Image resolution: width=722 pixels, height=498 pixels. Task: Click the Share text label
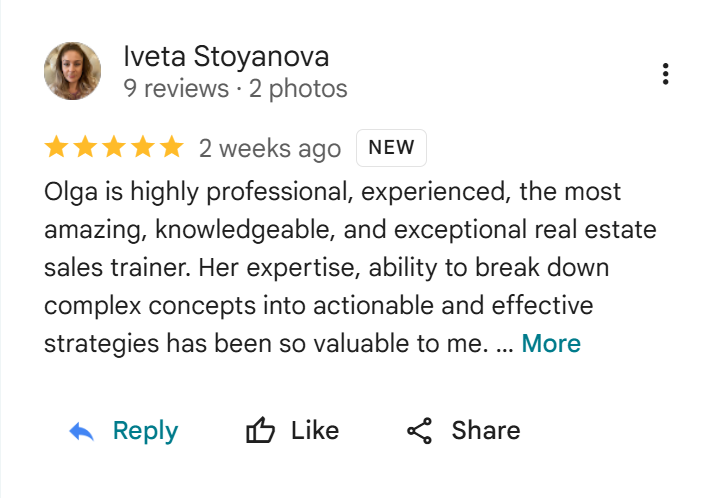tap(485, 431)
